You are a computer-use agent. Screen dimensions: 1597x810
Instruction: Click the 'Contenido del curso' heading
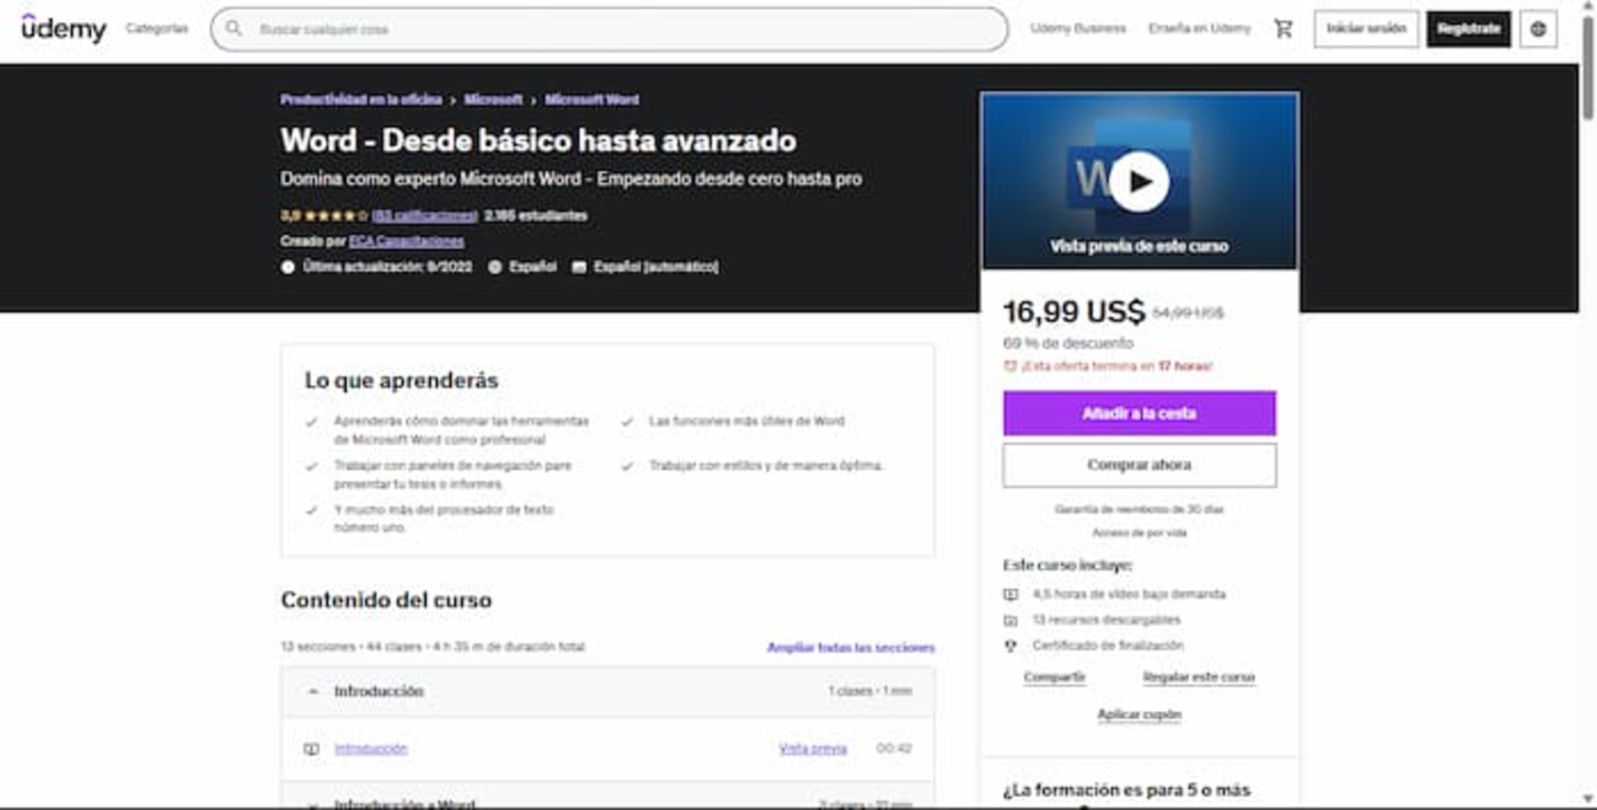pos(386,600)
